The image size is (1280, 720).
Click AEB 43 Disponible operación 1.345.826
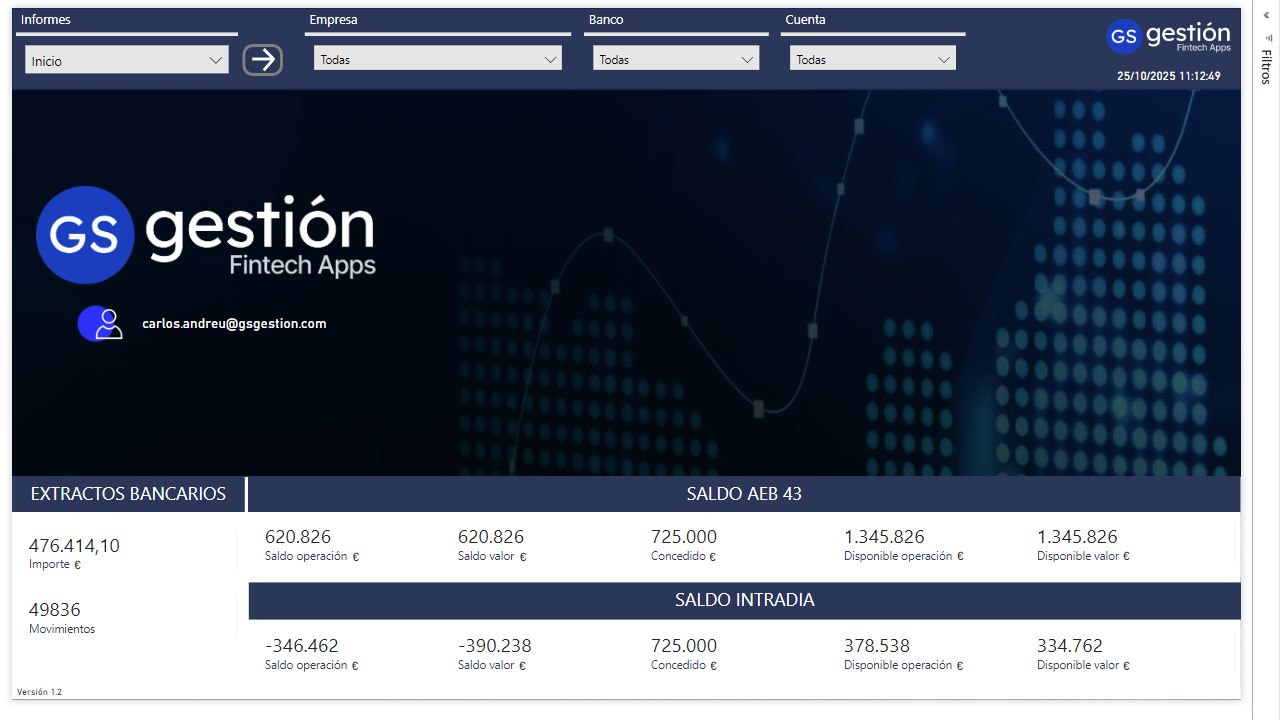[884, 537]
